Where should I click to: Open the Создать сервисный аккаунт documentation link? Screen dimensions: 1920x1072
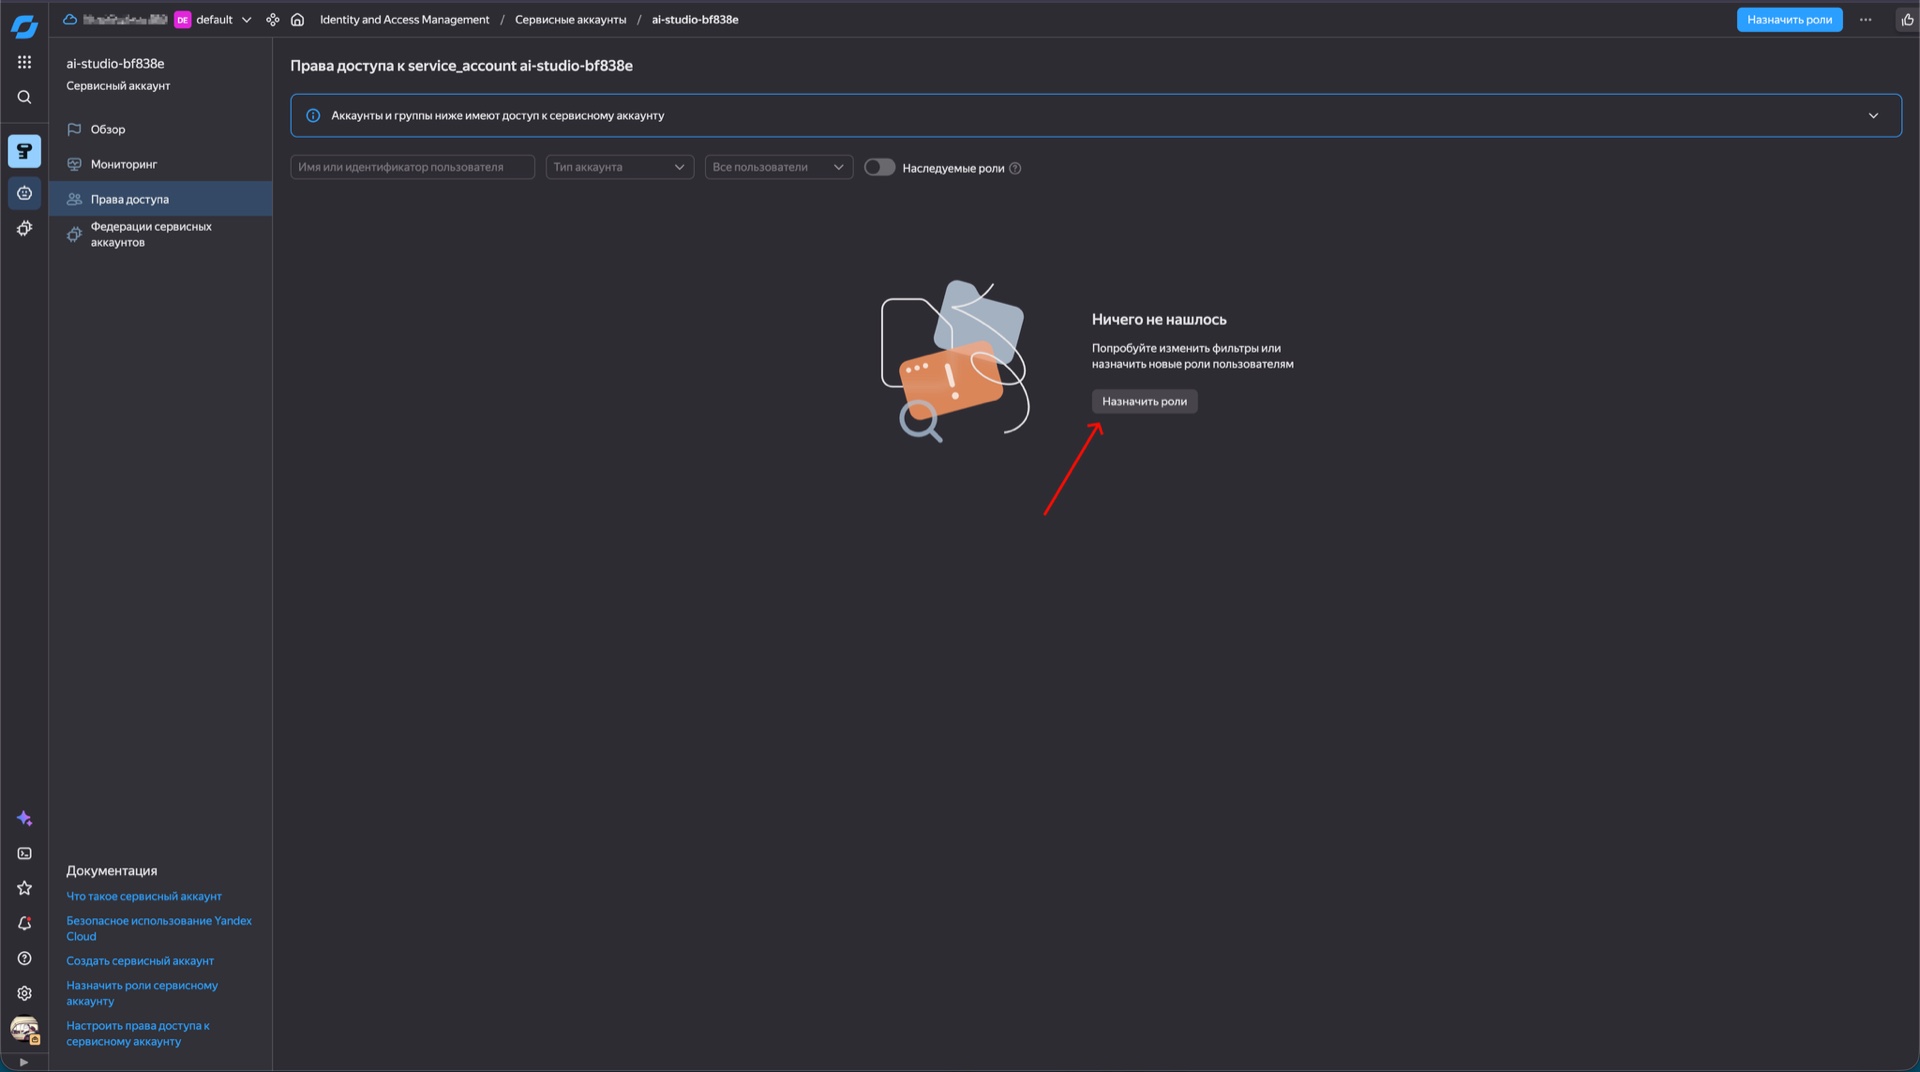140,961
